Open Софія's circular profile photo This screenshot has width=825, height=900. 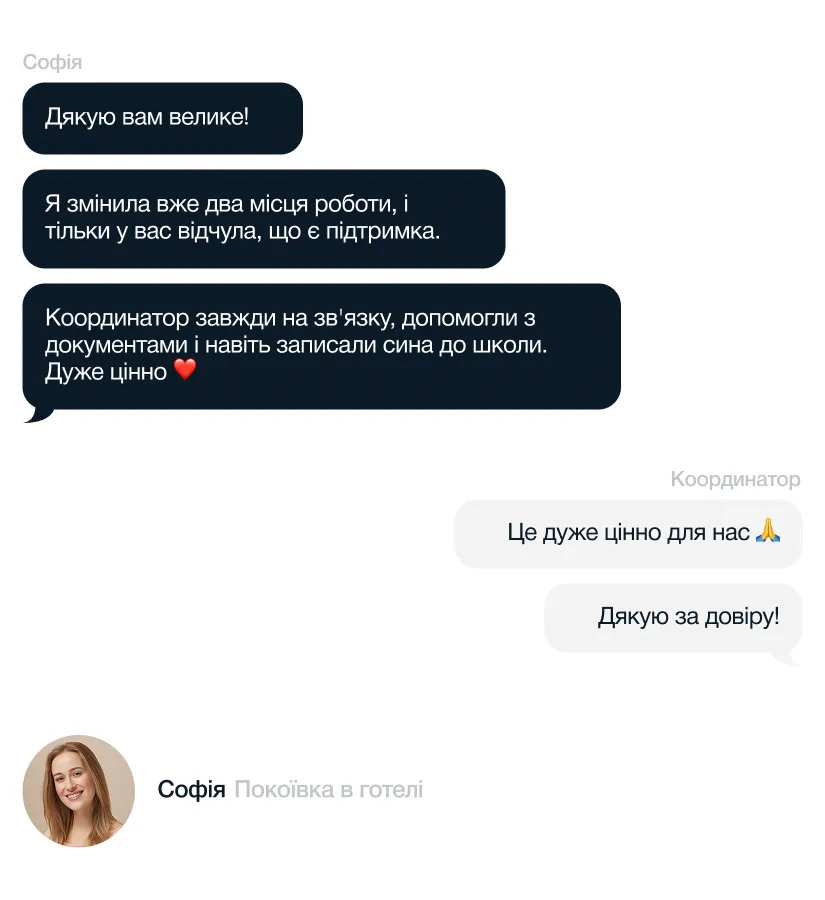point(79,790)
